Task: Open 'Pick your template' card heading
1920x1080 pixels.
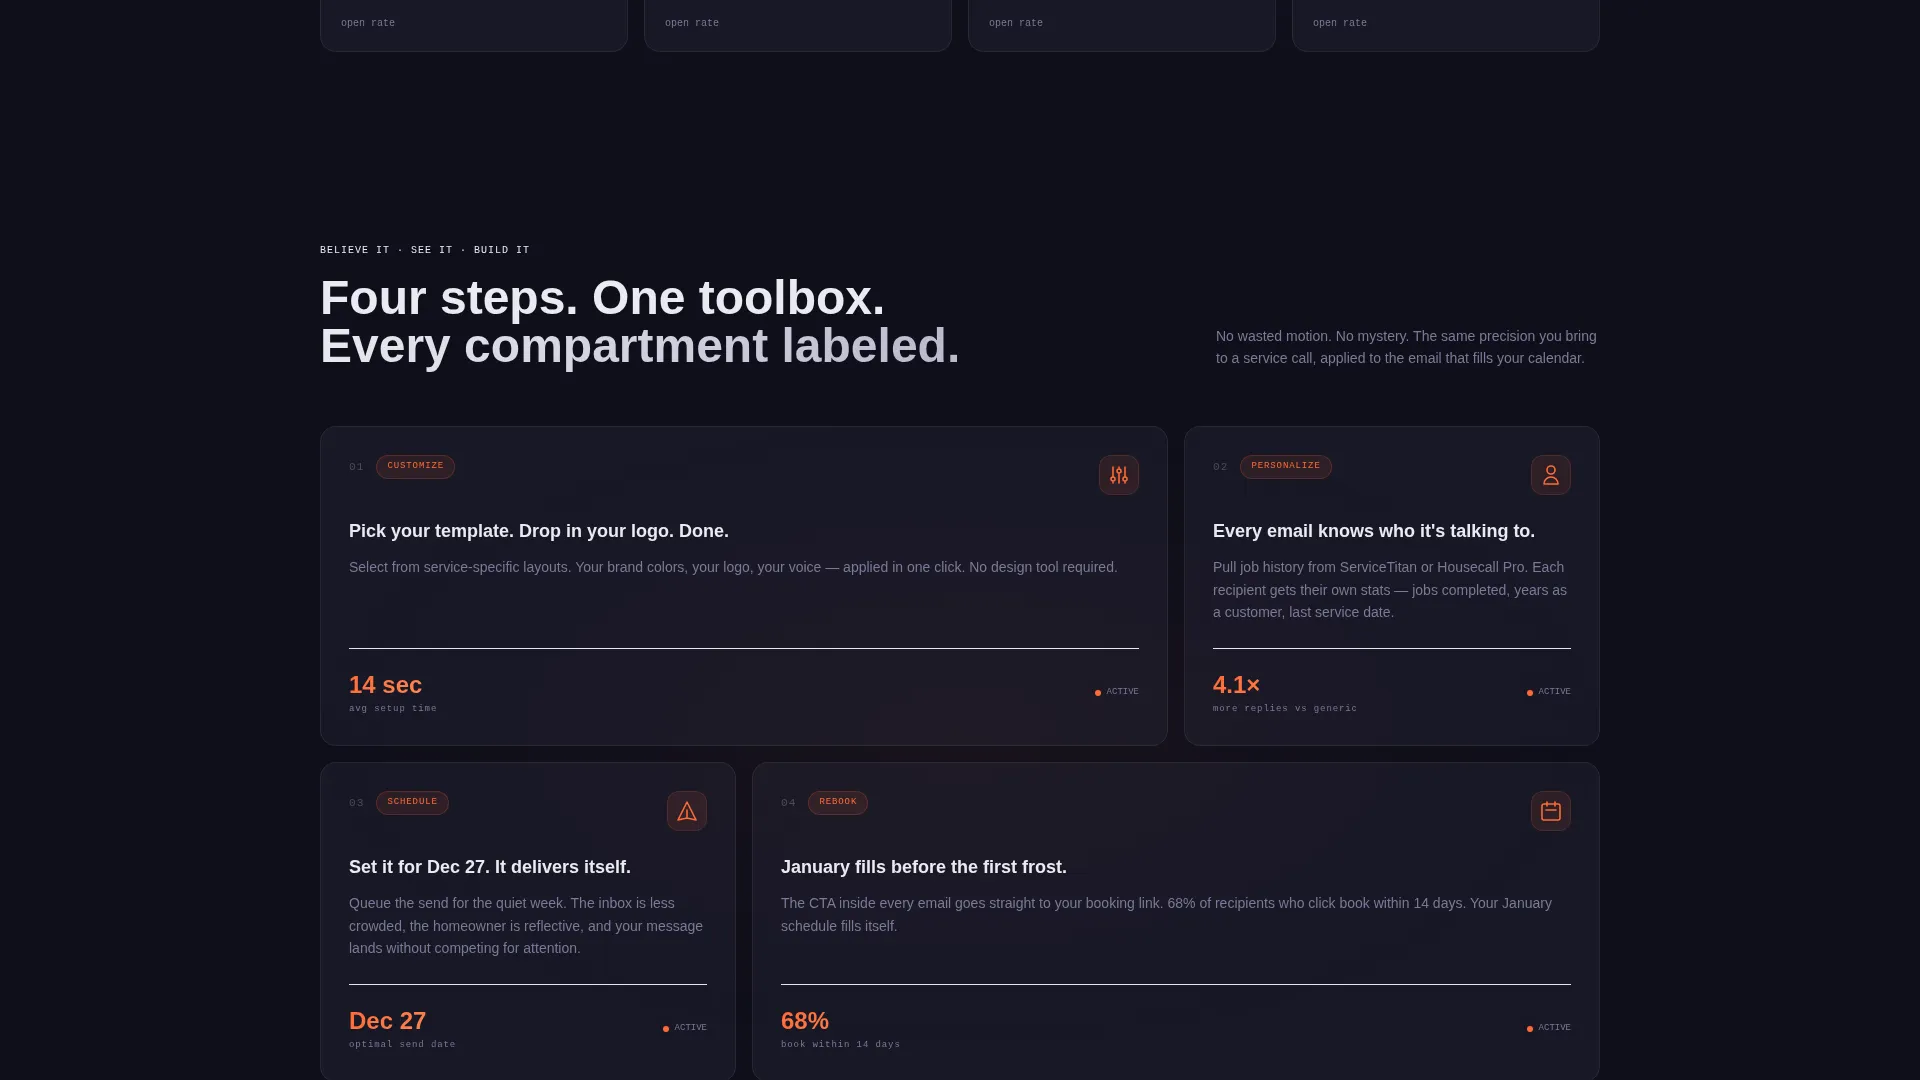Action: pos(539,531)
